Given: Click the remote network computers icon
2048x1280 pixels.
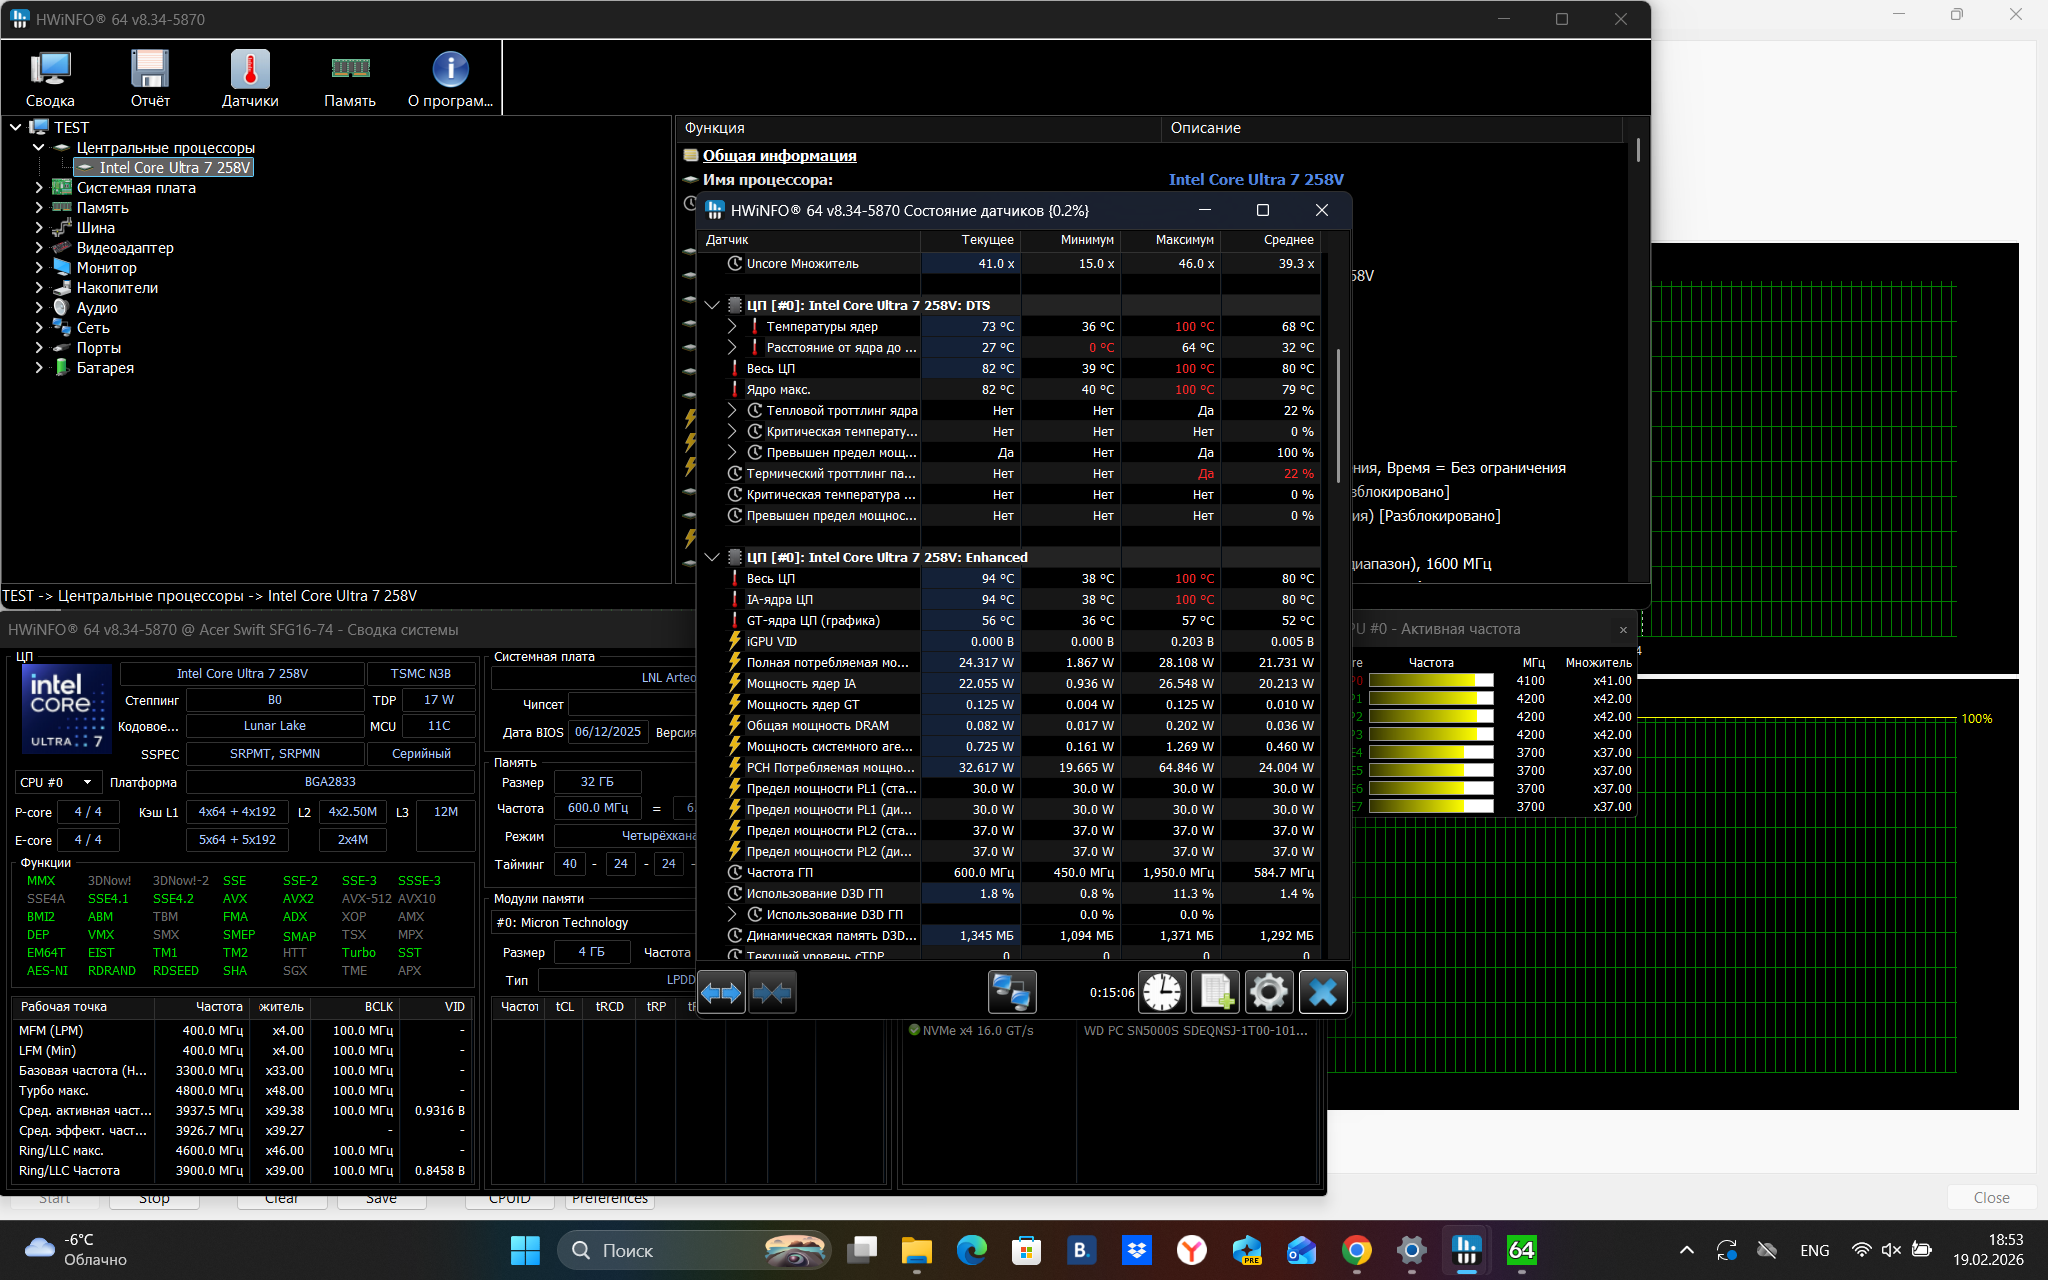Looking at the screenshot, I should 1011,993.
